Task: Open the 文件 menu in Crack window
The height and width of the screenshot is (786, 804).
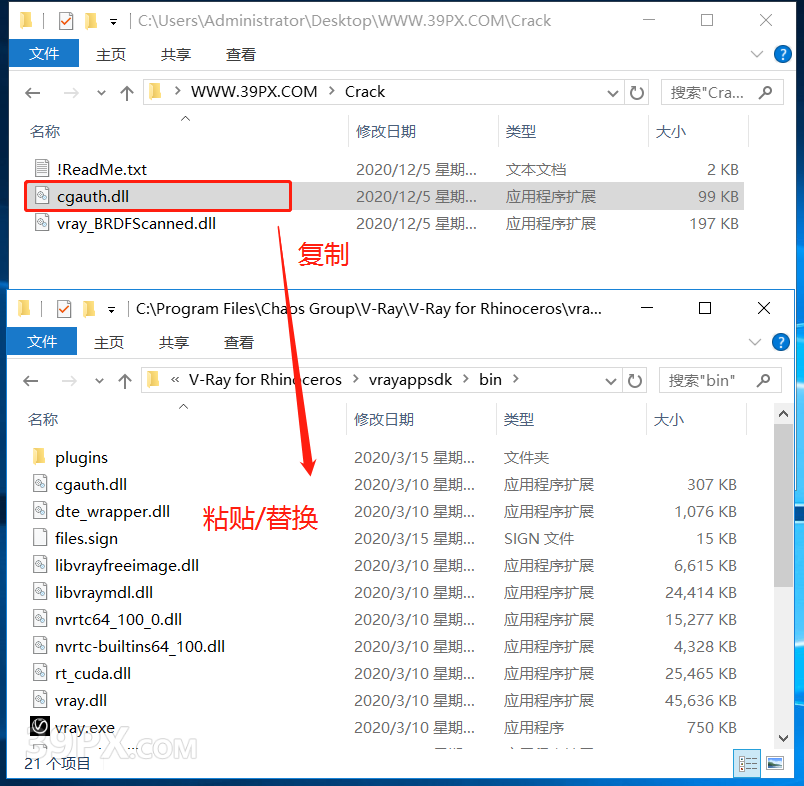Action: (44, 54)
